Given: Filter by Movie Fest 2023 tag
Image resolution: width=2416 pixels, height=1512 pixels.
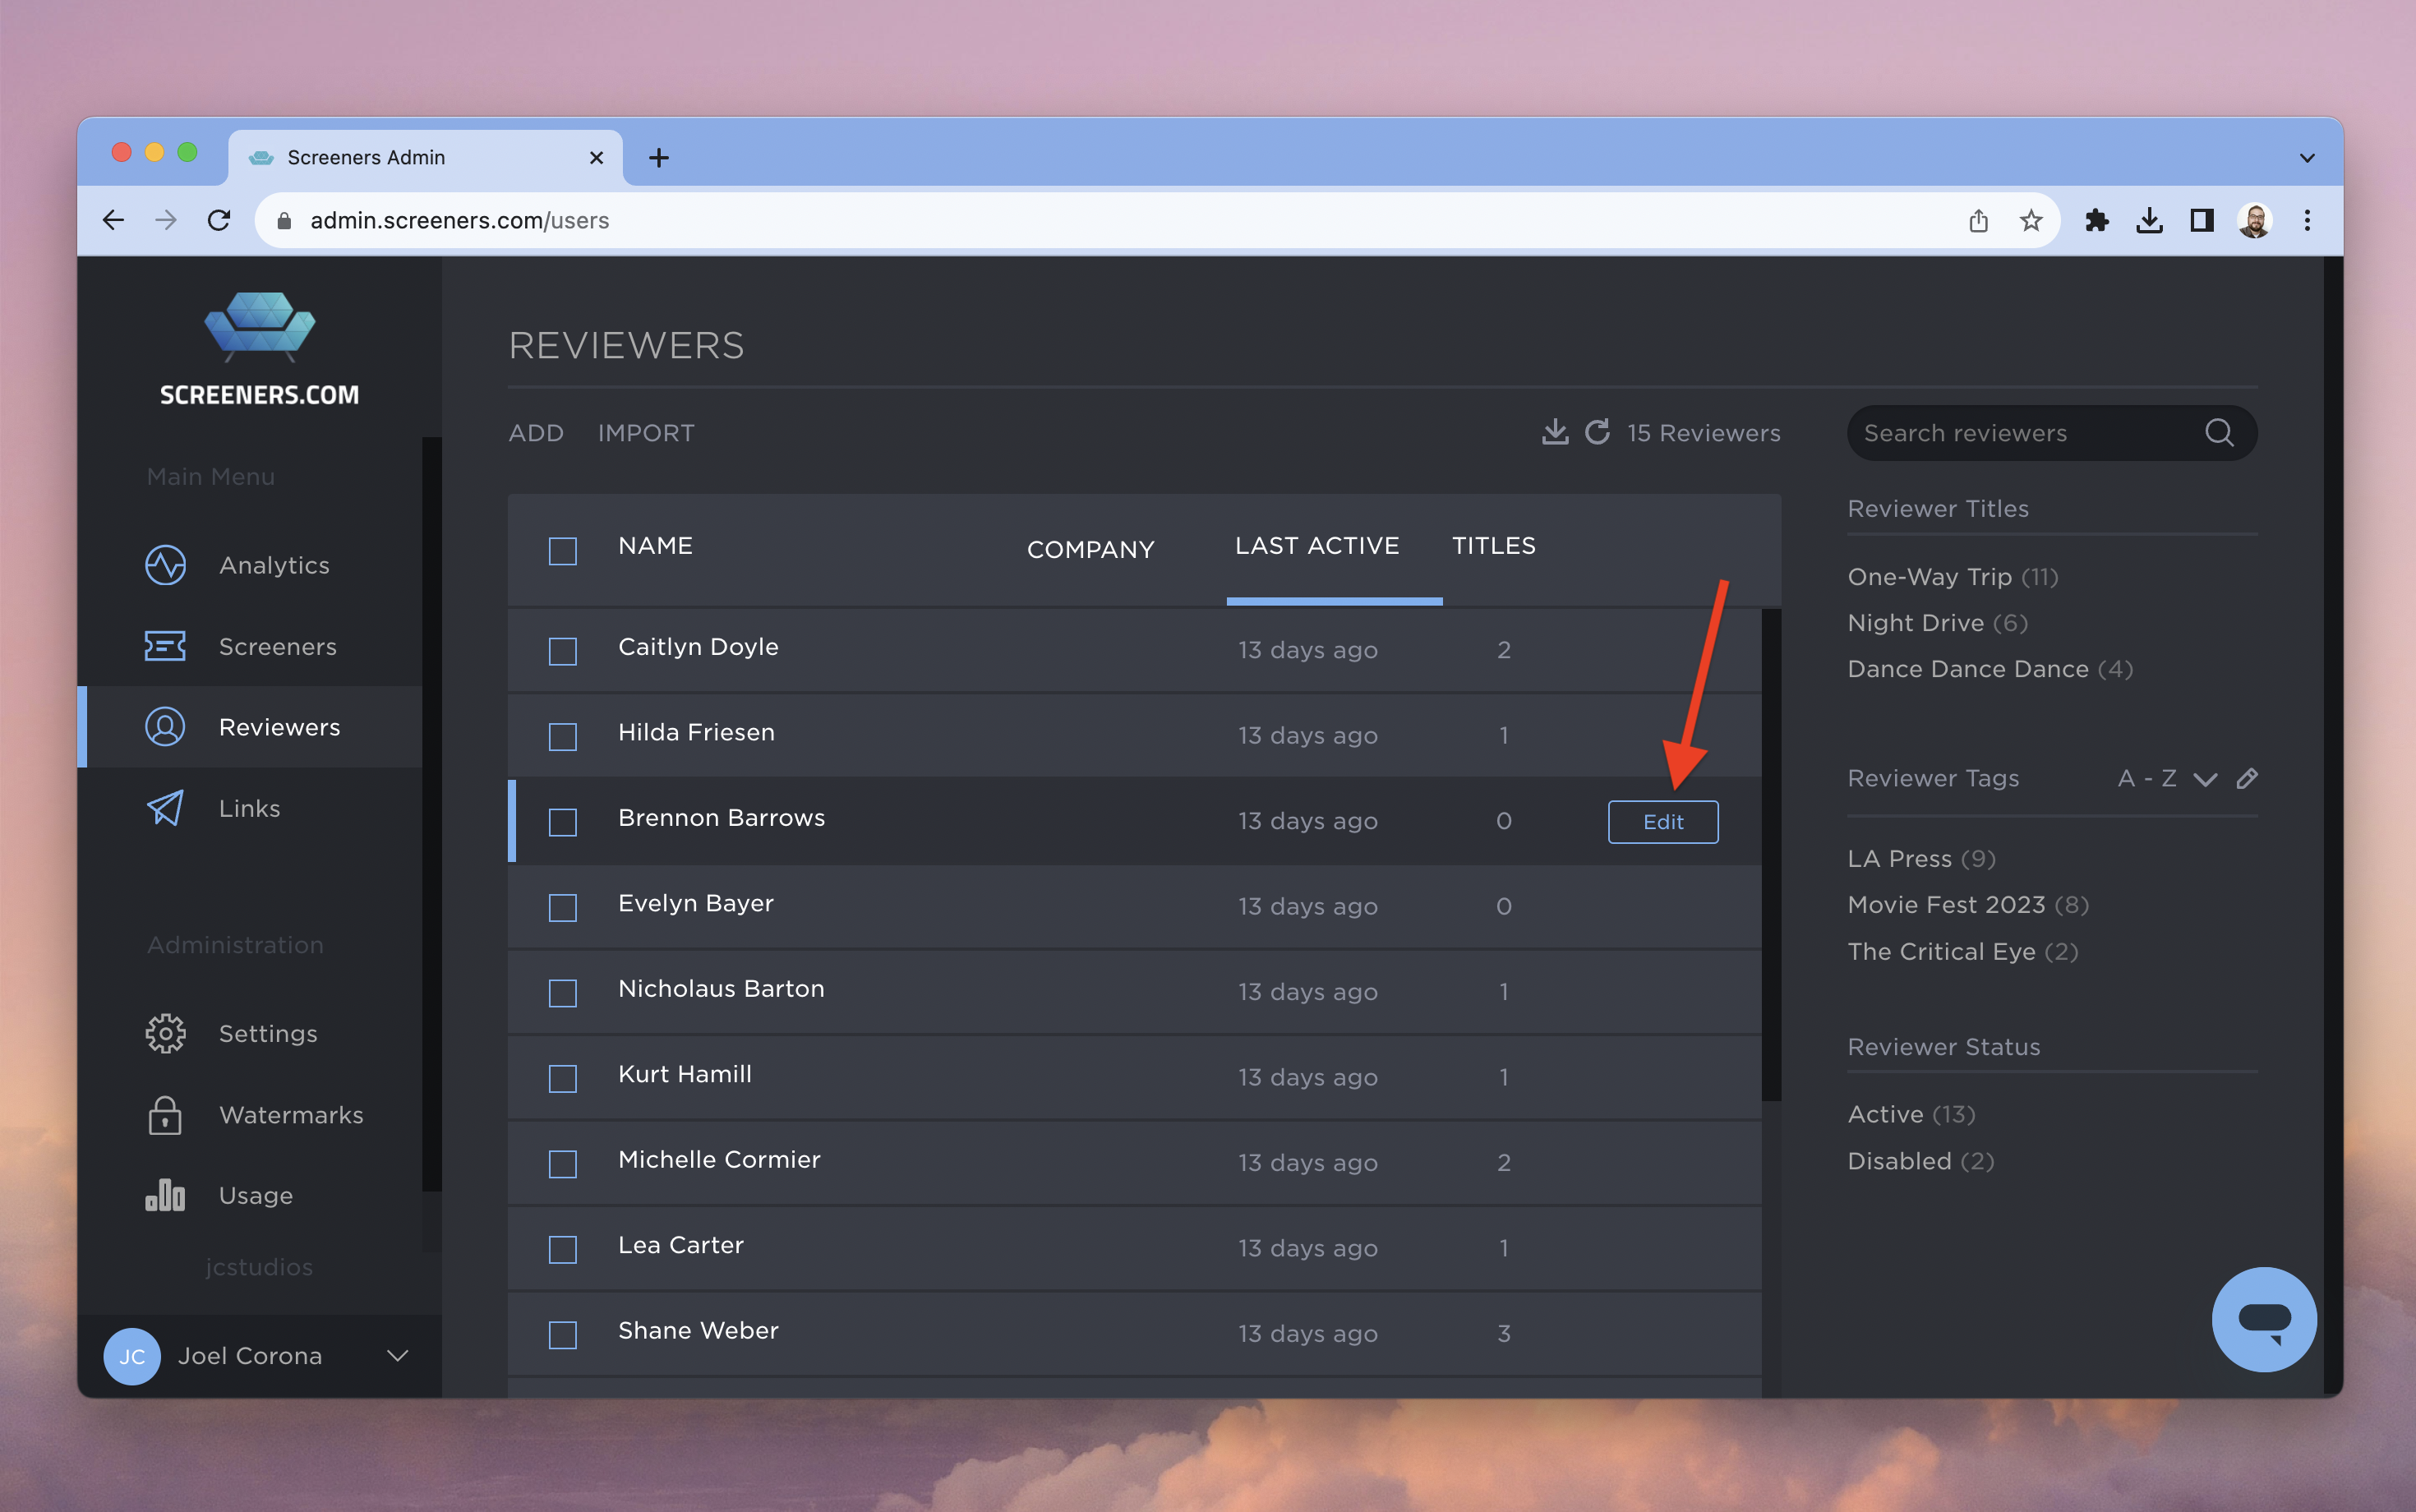Looking at the screenshot, I should (x=1968, y=905).
